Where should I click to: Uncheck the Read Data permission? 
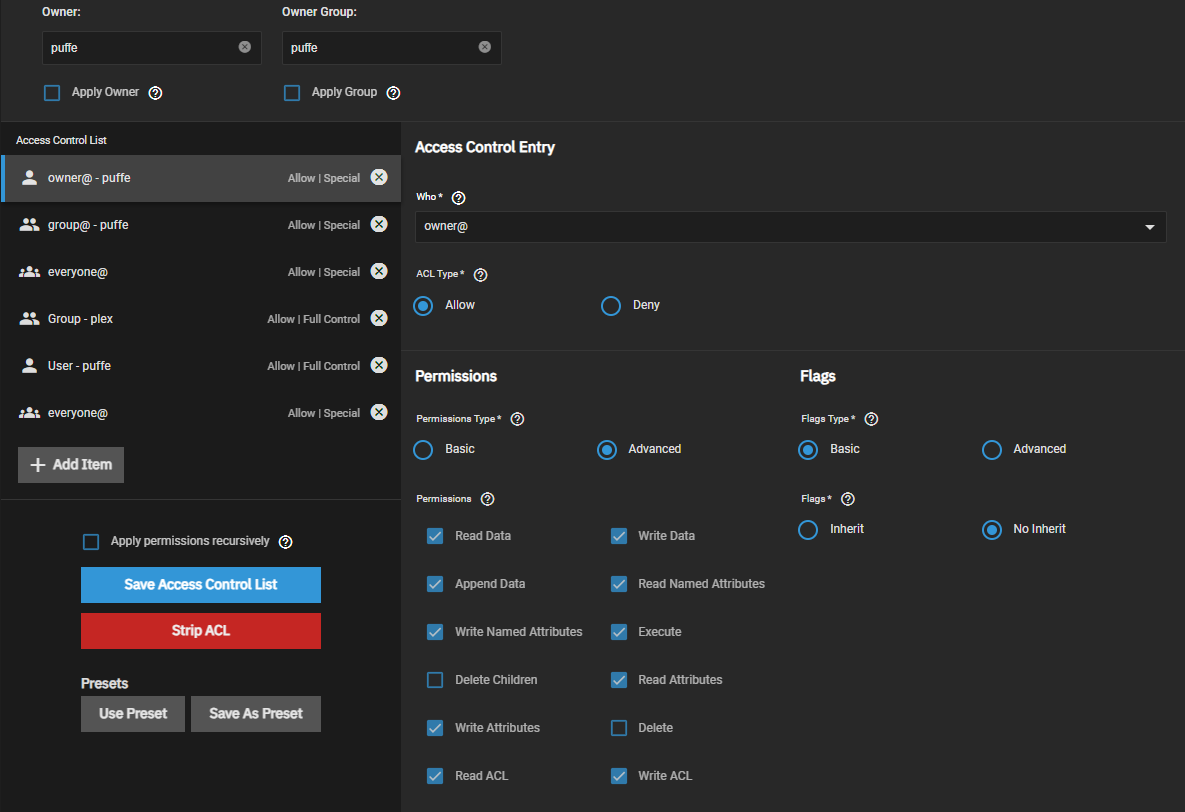click(435, 536)
